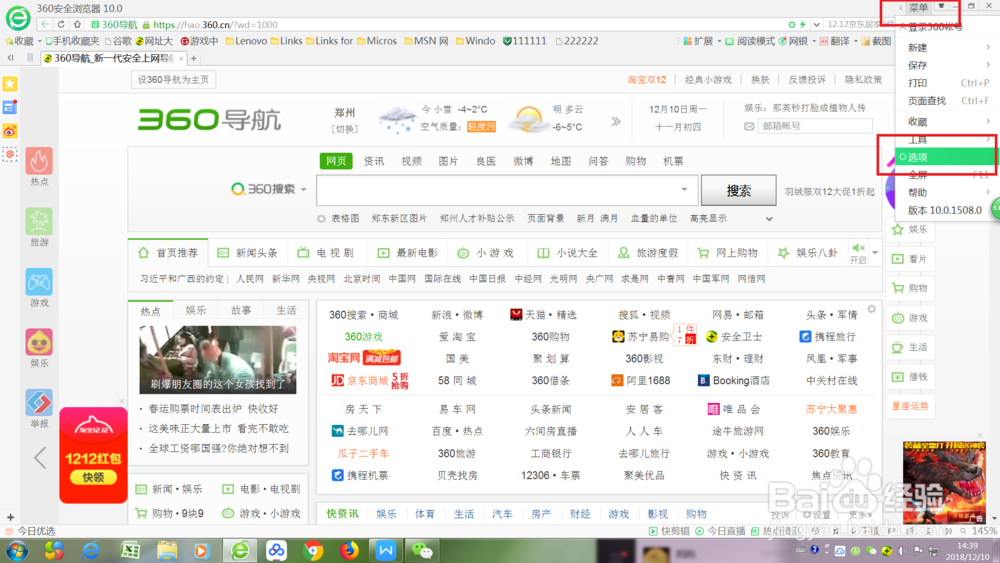Launch Firefox from the taskbar

click(x=349, y=550)
